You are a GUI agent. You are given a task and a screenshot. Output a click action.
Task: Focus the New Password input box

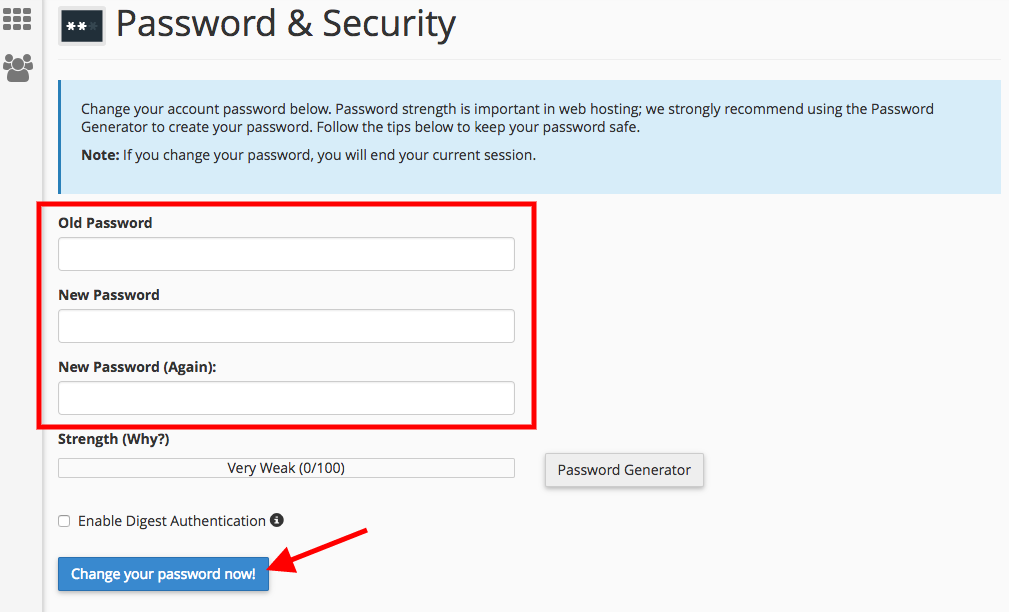pos(286,326)
